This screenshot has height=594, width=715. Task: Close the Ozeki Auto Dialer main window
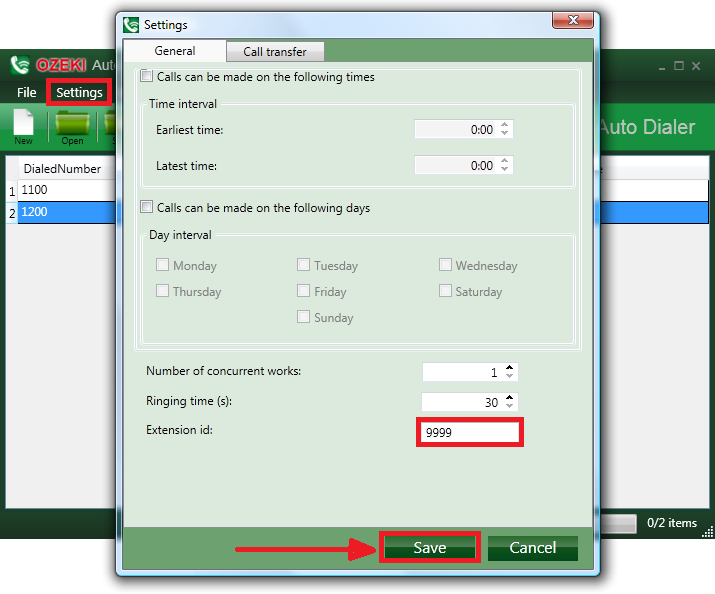[x=696, y=66]
